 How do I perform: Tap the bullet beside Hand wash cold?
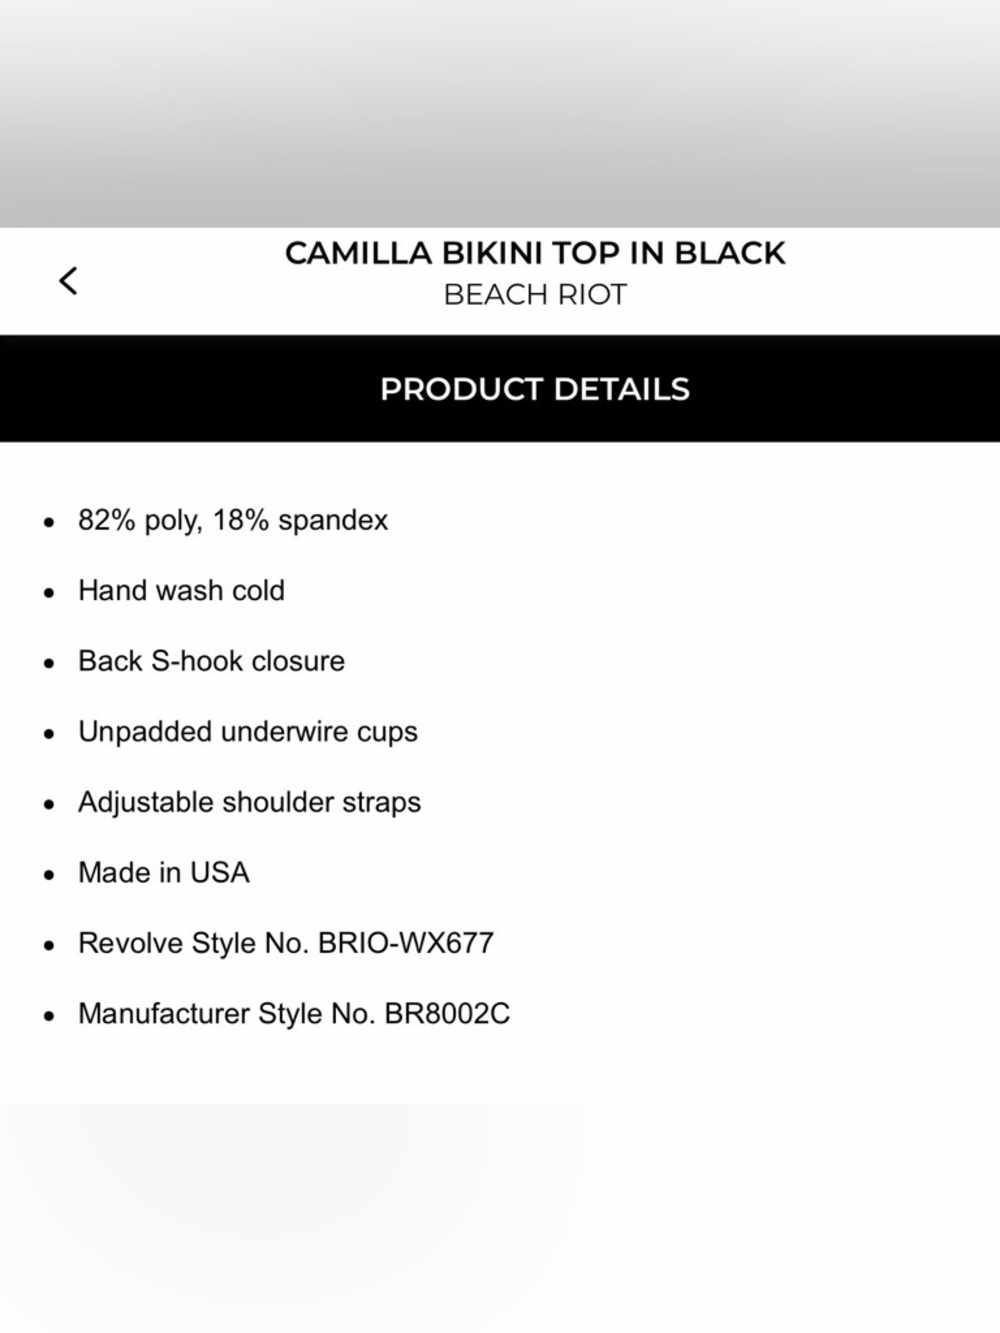49,593
